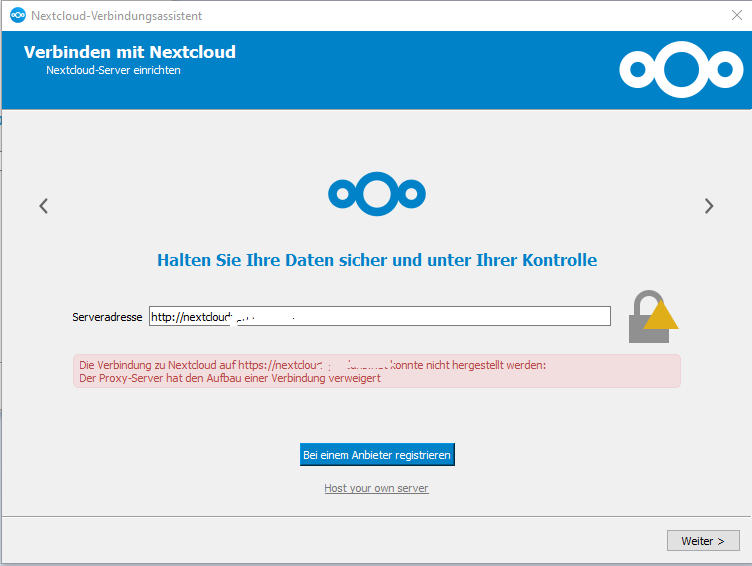Click the 'Weiter >' button

[x=703, y=541]
